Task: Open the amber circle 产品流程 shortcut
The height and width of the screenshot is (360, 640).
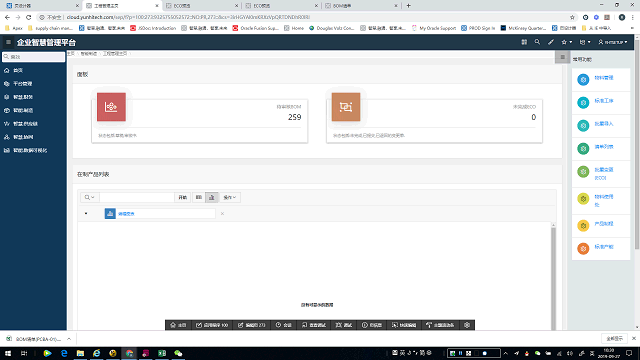Action: click(x=583, y=225)
